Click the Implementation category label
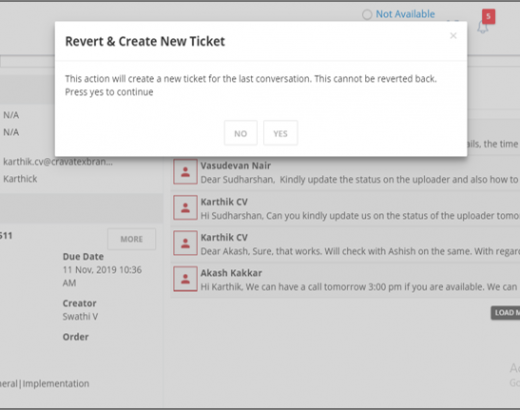The height and width of the screenshot is (410, 520). pyautogui.click(x=56, y=384)
